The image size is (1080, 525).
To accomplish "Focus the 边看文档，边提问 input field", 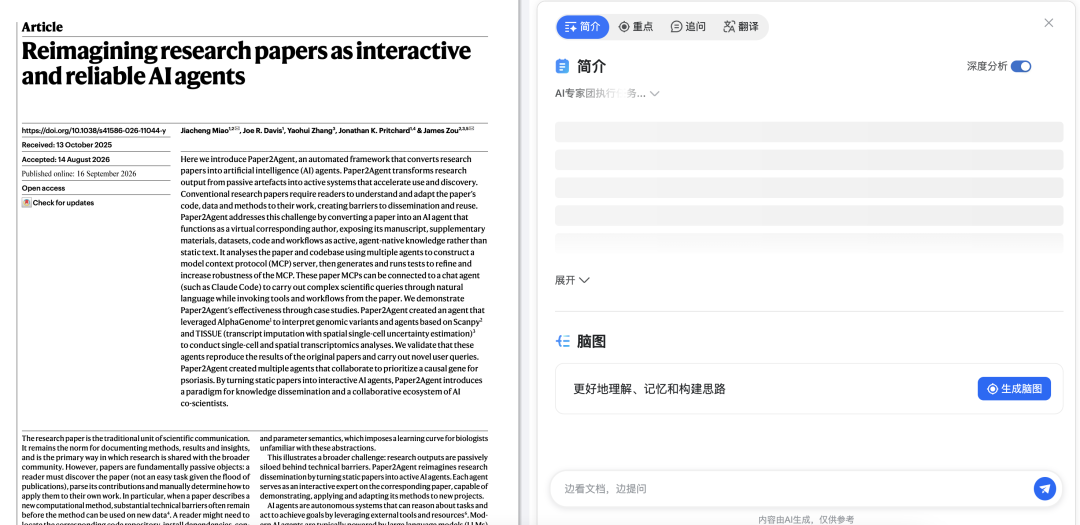I will click(792, 488).
